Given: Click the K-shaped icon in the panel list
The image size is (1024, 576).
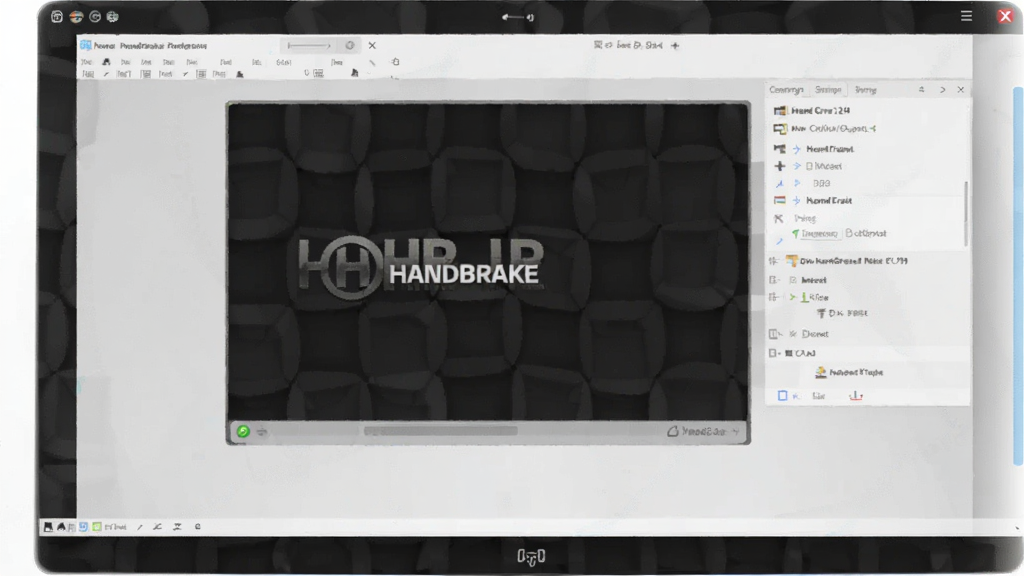Looking at the screenshot, I should pos(778,219).
